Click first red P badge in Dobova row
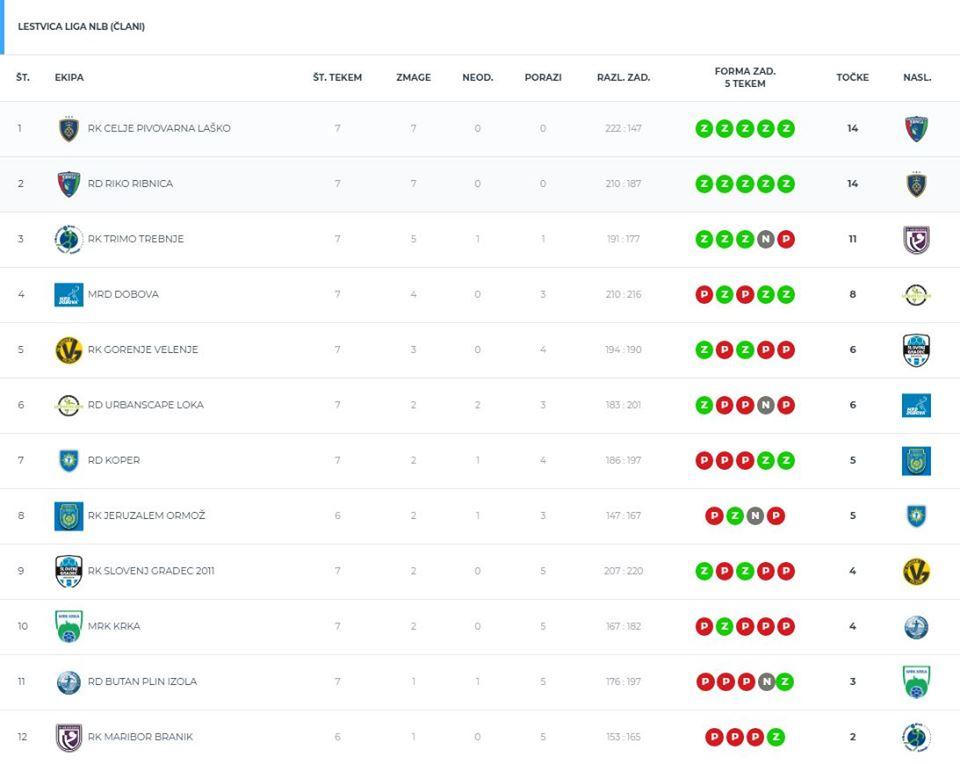The height and width of the screenshot is (764, 960). [704, 295]
